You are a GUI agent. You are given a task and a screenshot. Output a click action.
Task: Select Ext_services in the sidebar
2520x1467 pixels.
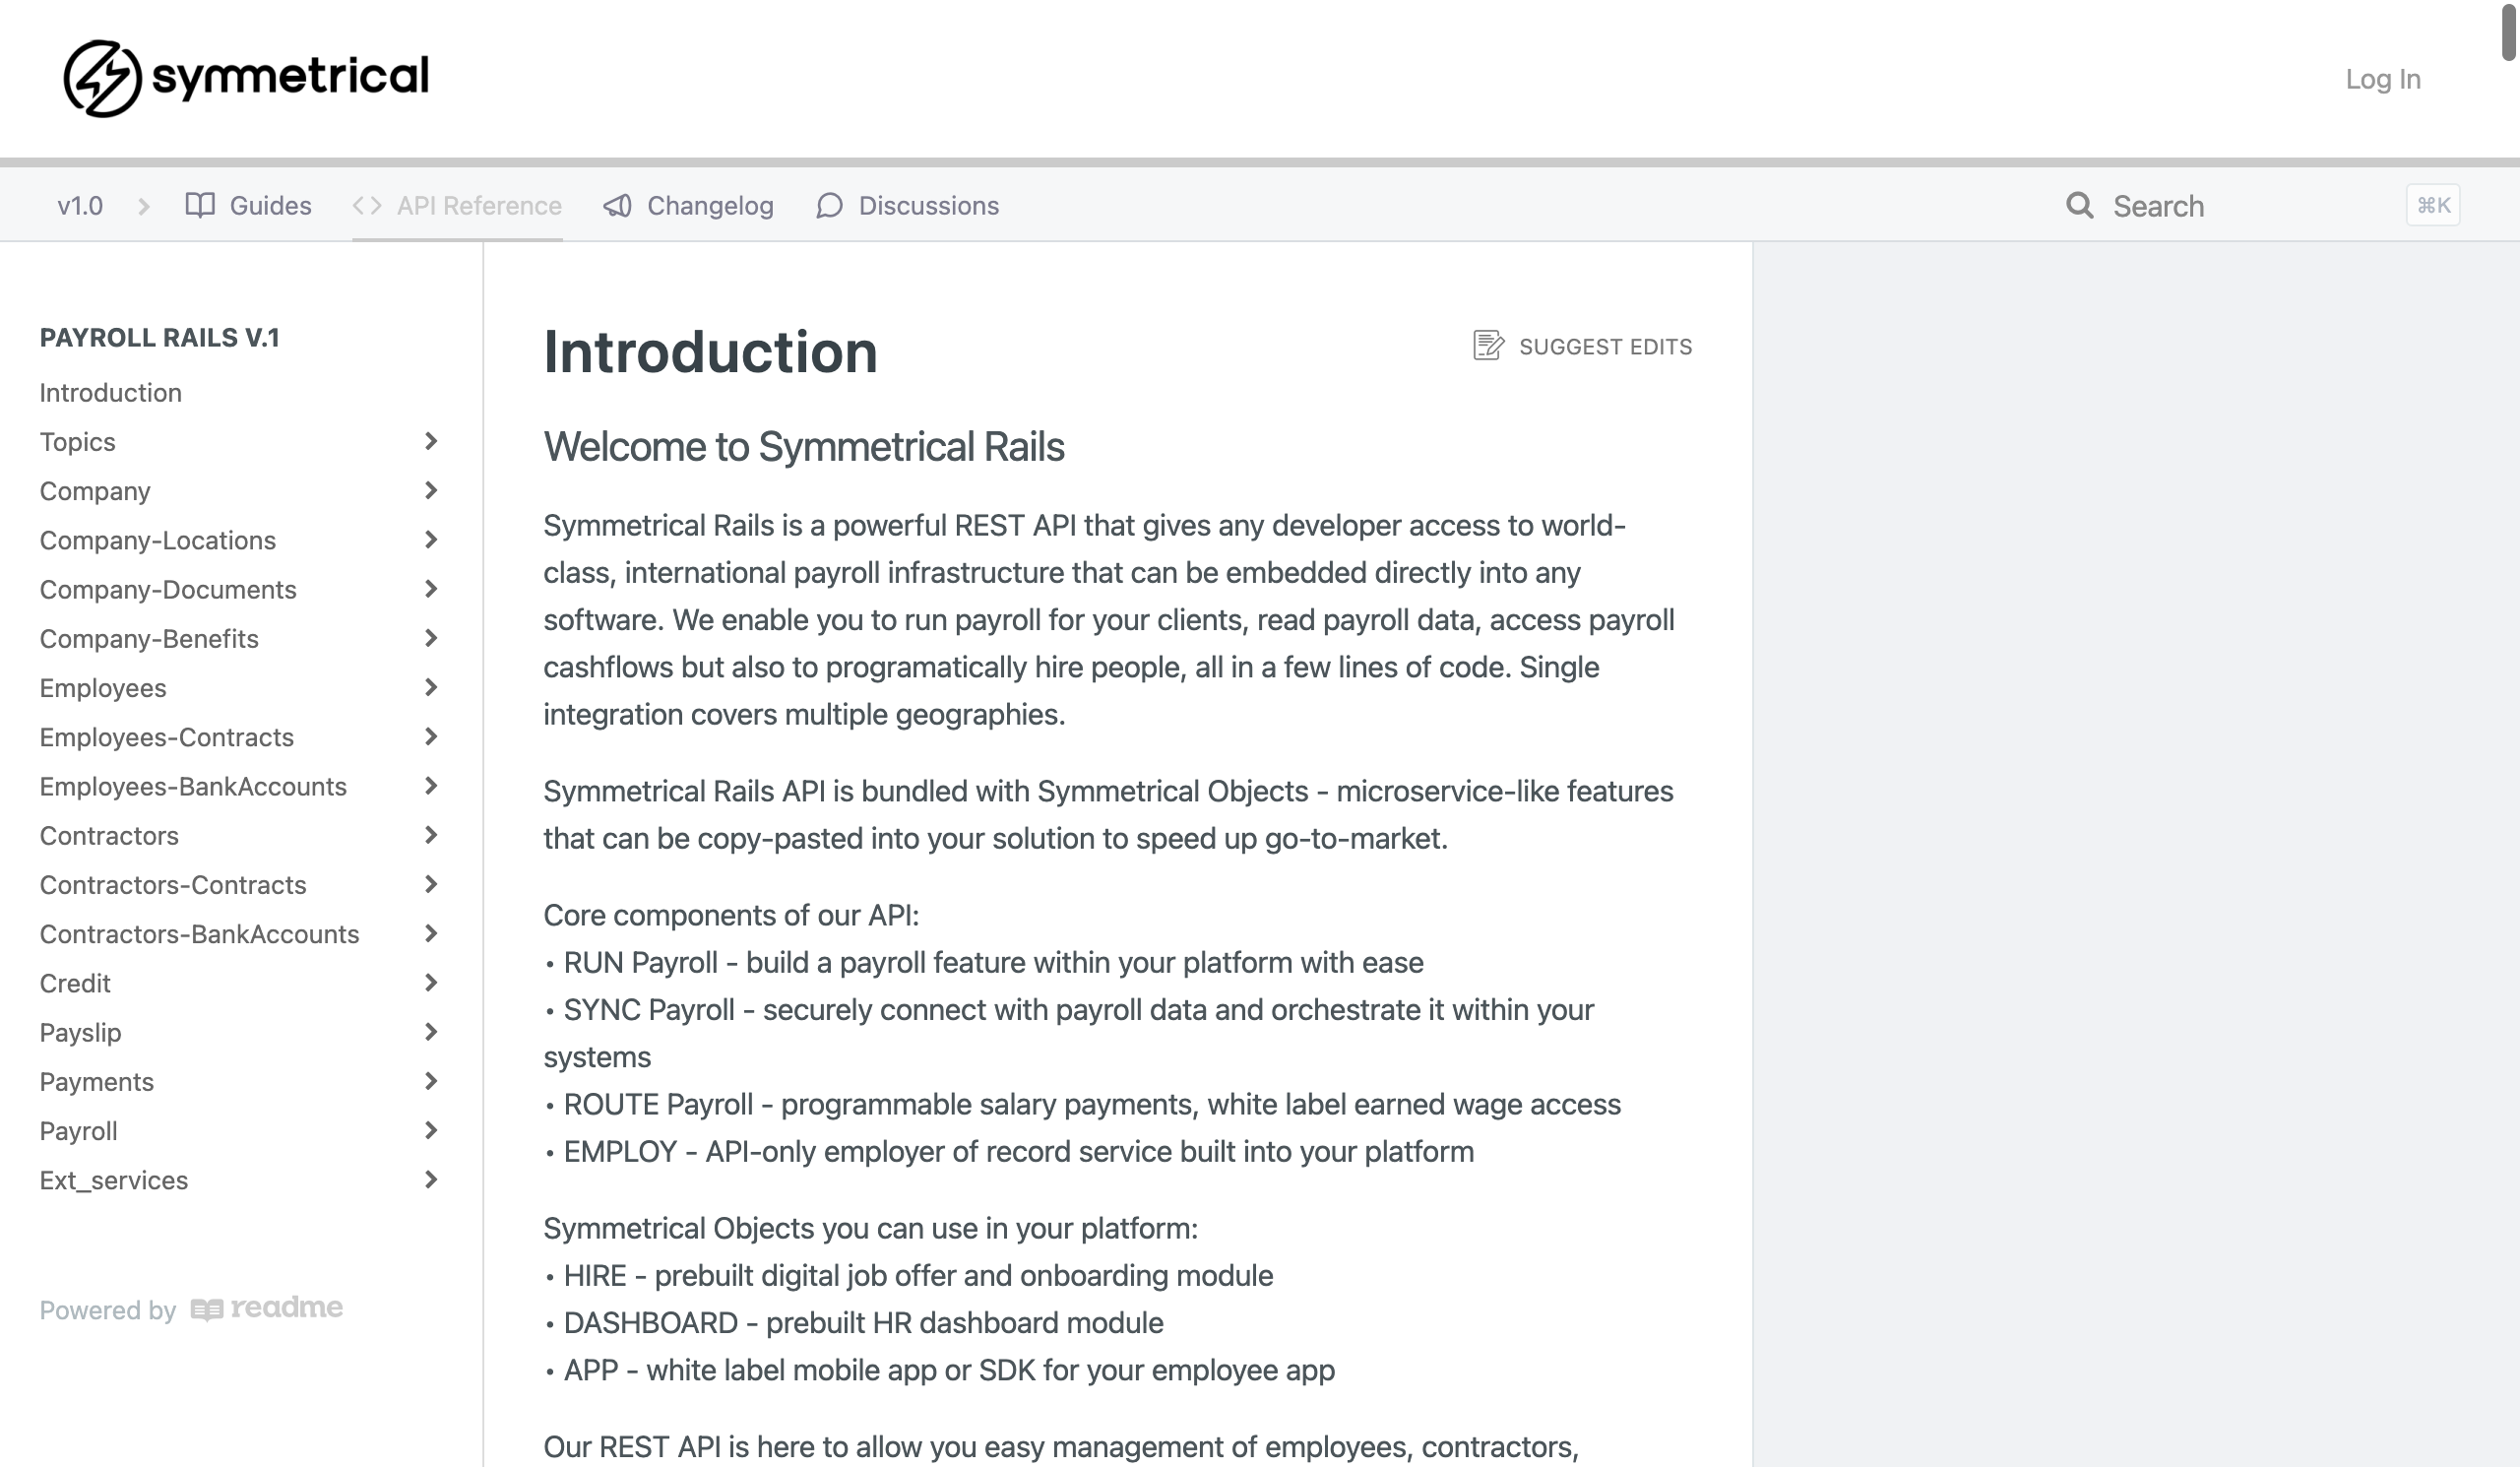point(114,1180)
